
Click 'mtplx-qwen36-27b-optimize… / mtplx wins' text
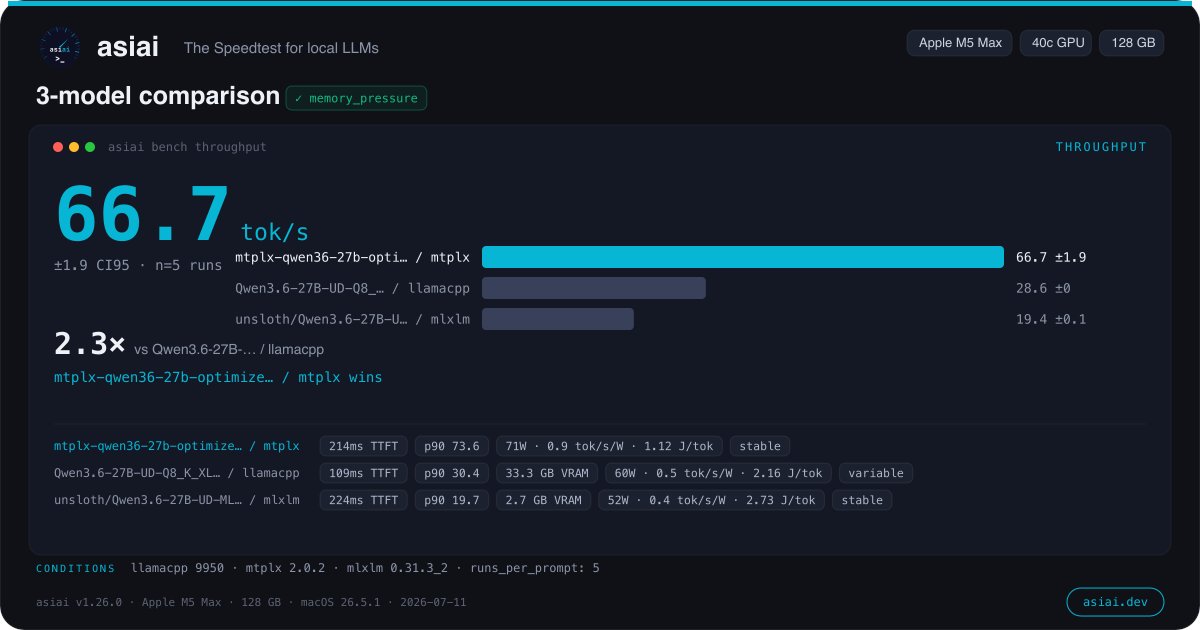(218, 377)
